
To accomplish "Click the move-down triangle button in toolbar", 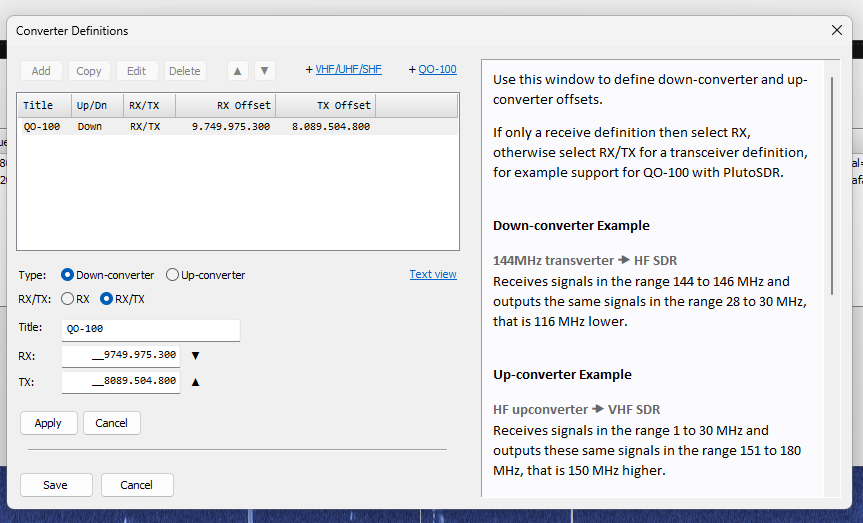I will [265, 70].
